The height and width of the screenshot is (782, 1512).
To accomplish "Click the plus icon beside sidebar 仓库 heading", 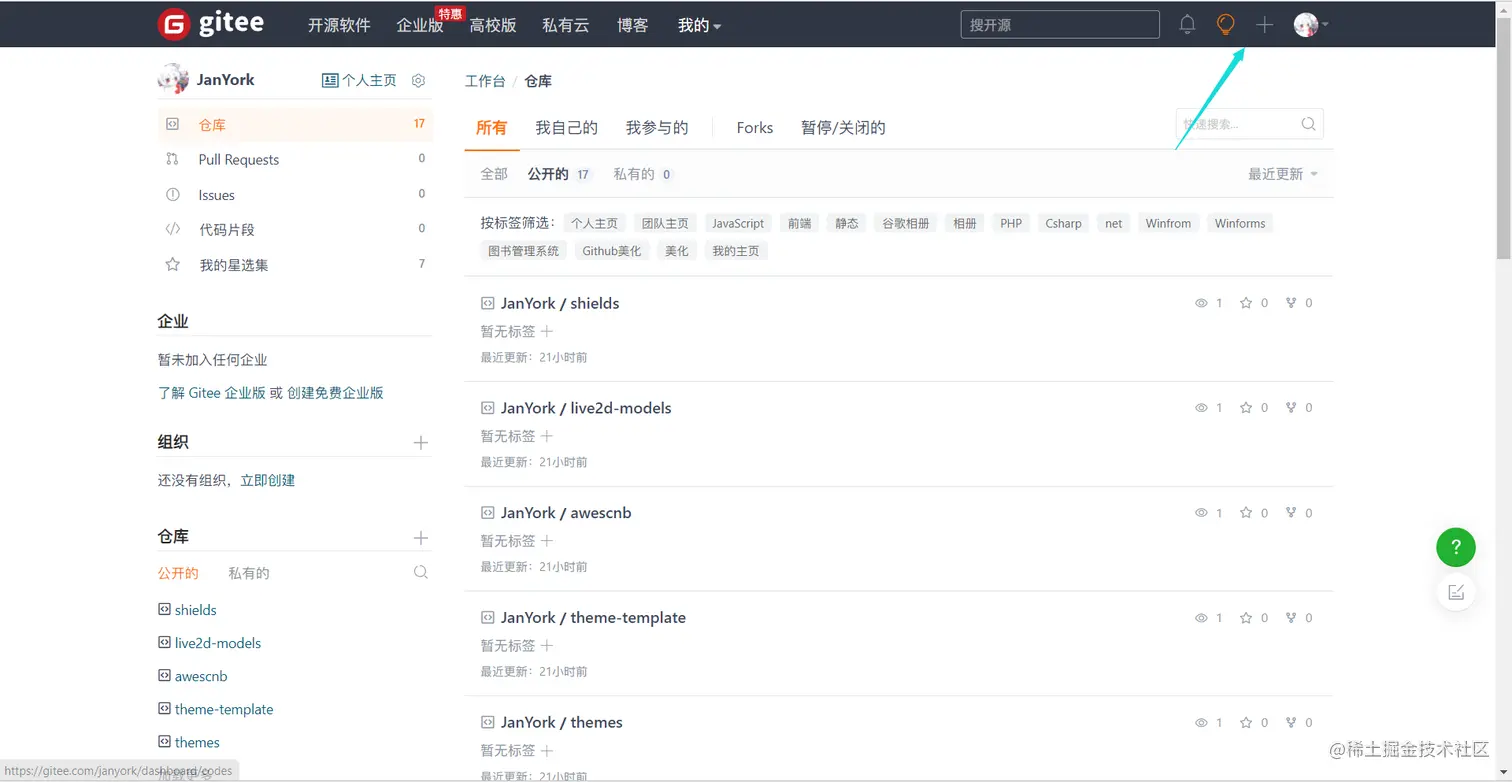I will pyautogui.click(x=421, y=538).
